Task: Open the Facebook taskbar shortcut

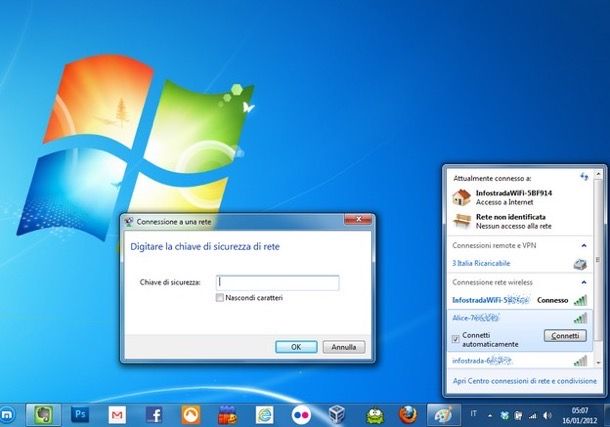Action: click(x=154, y=415)
